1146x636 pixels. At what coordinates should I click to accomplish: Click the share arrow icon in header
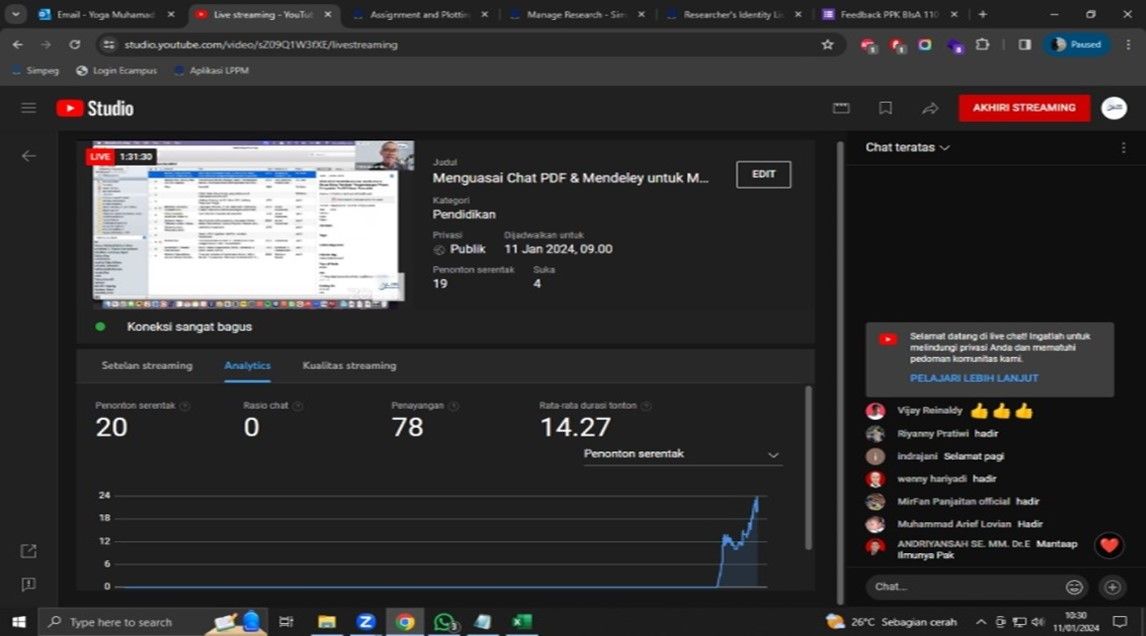click(x=930, y=108)
